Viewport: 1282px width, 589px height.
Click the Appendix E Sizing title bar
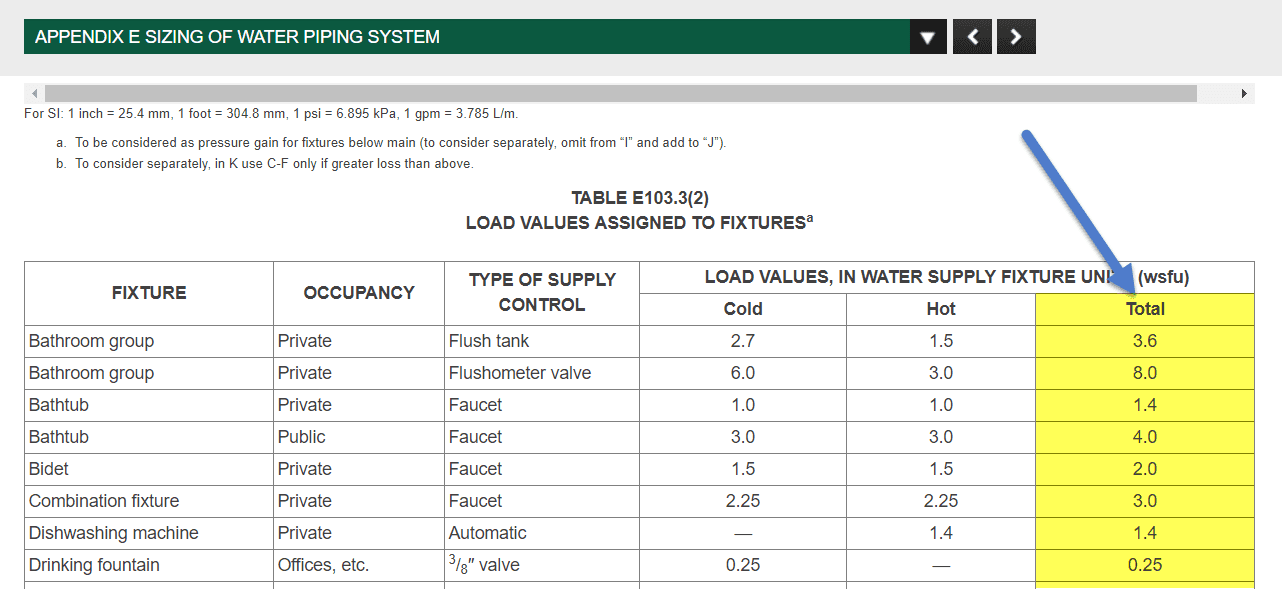coord(466,37)
